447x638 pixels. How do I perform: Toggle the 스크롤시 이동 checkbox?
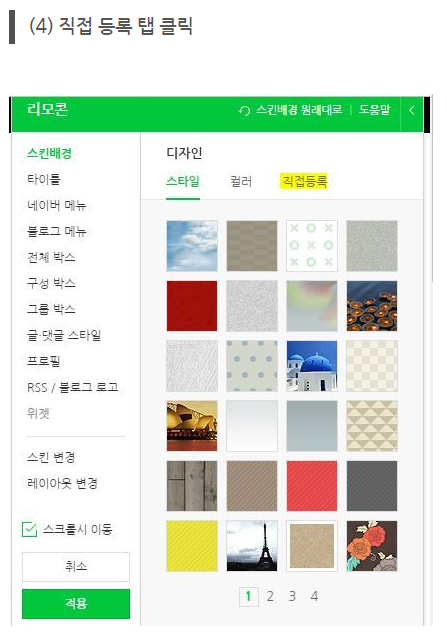pyautogui.click(x=29, y=529)
